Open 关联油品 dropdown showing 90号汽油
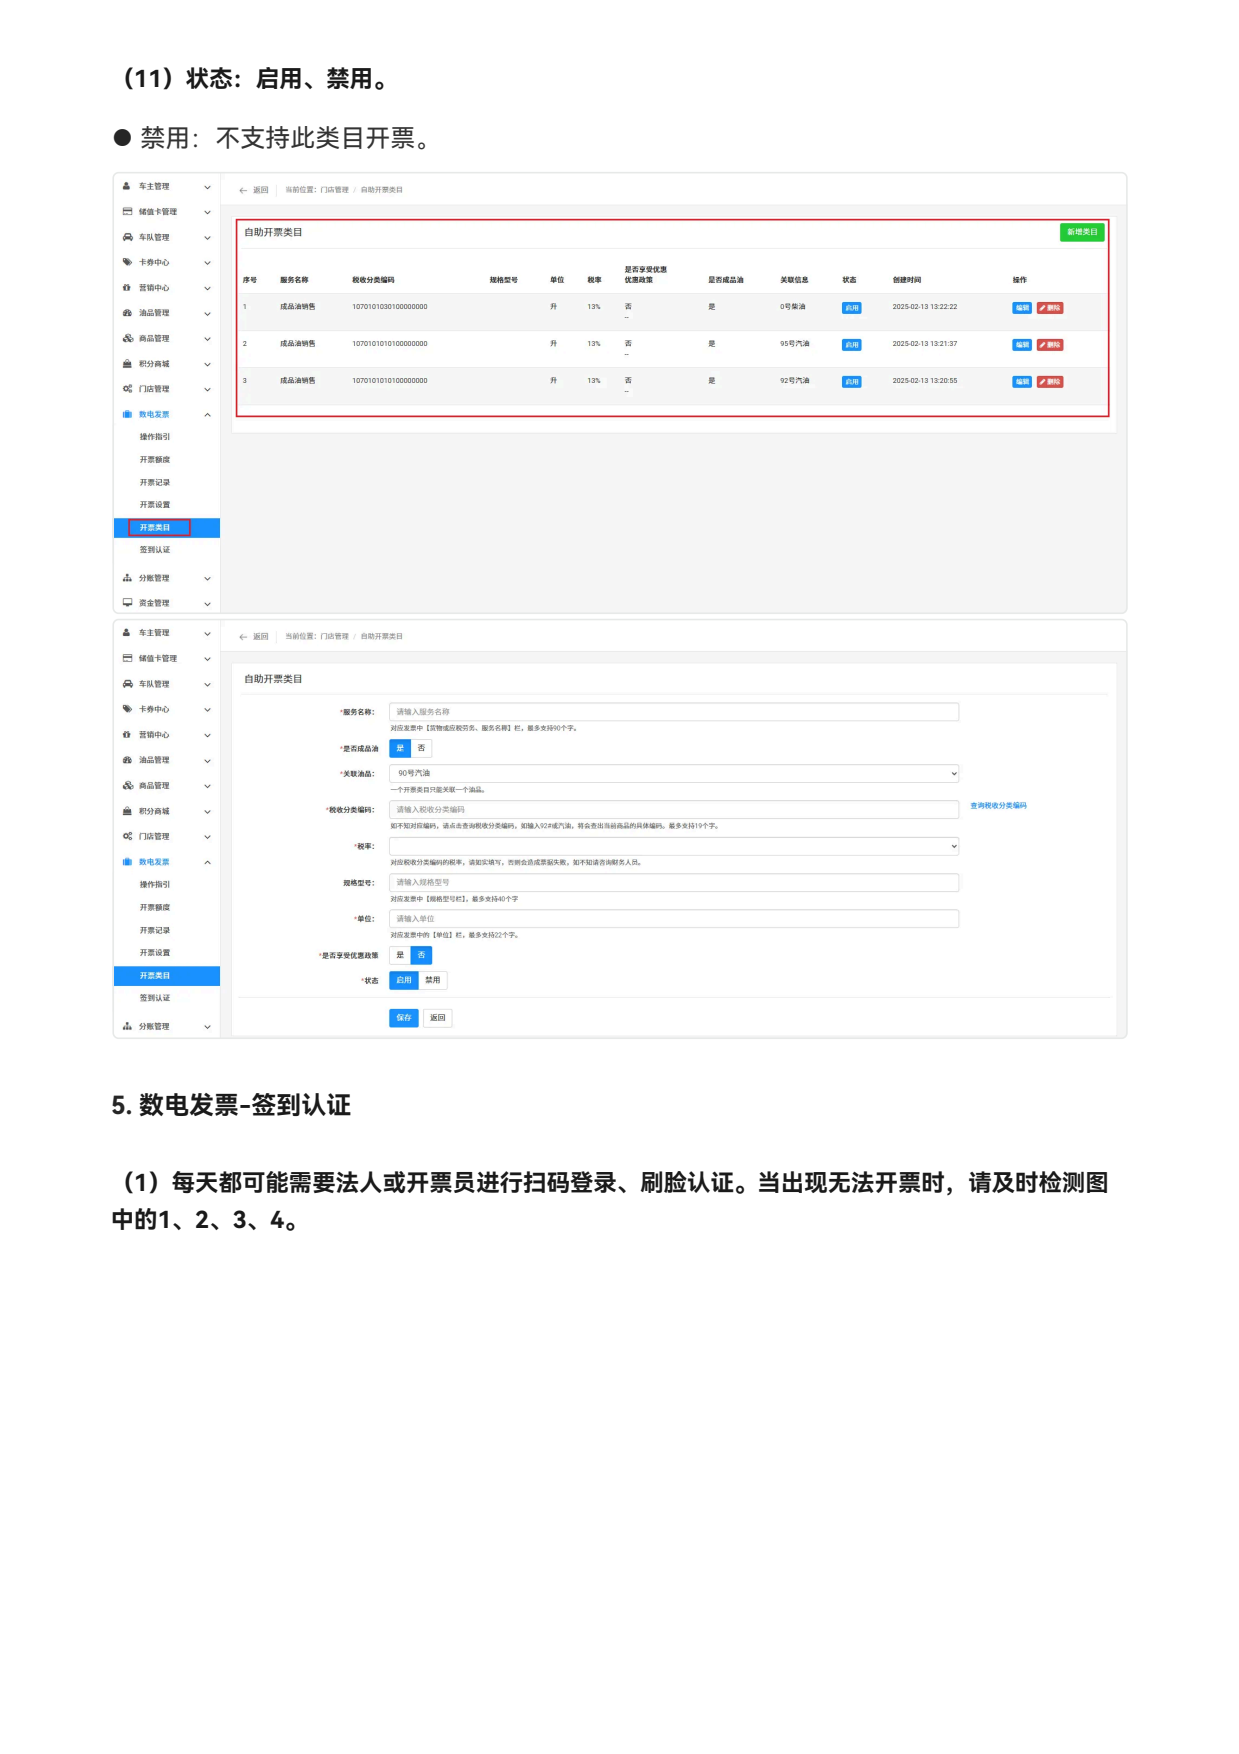 pyautogui.click(x=674, y=773)
